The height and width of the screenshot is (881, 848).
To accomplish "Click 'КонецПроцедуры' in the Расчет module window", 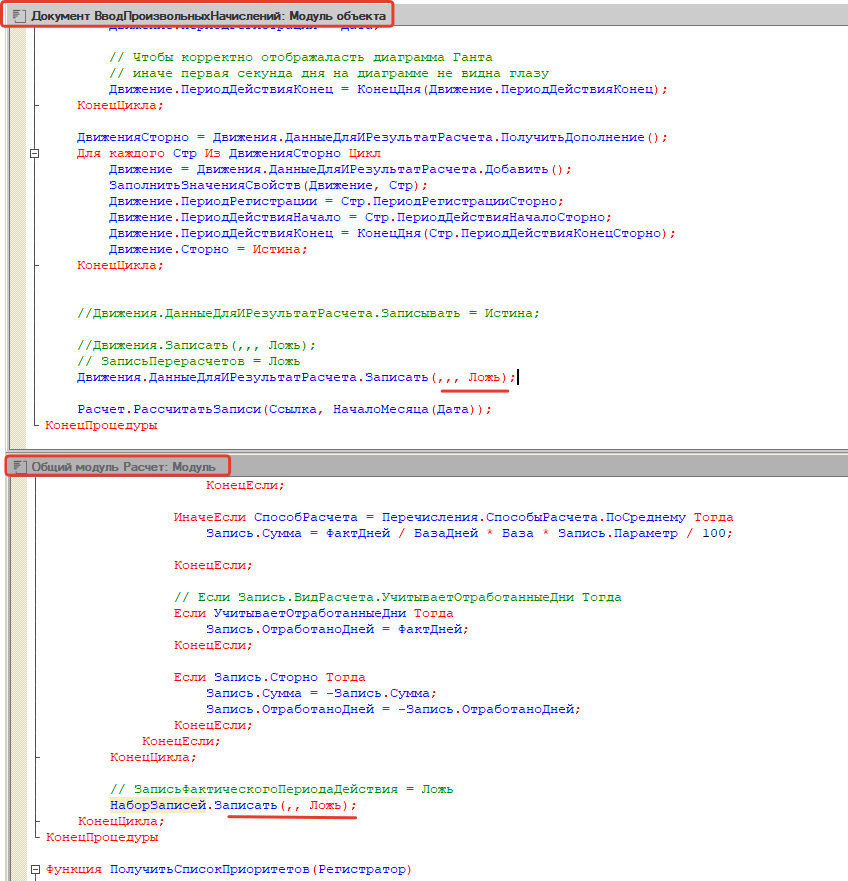I will 102,837.
